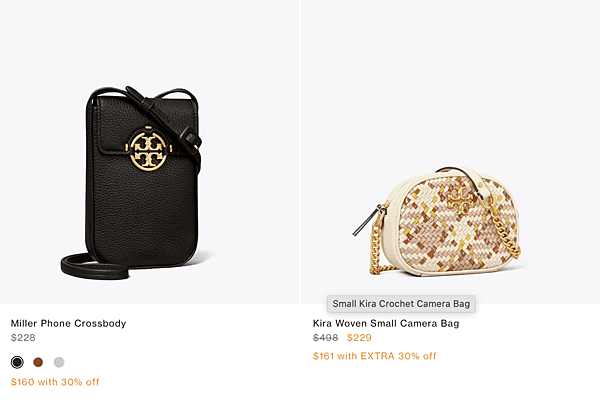Click the Small Kira Crochet Camera Bag tooltip
600x405 pixels.
pos(401,304)
